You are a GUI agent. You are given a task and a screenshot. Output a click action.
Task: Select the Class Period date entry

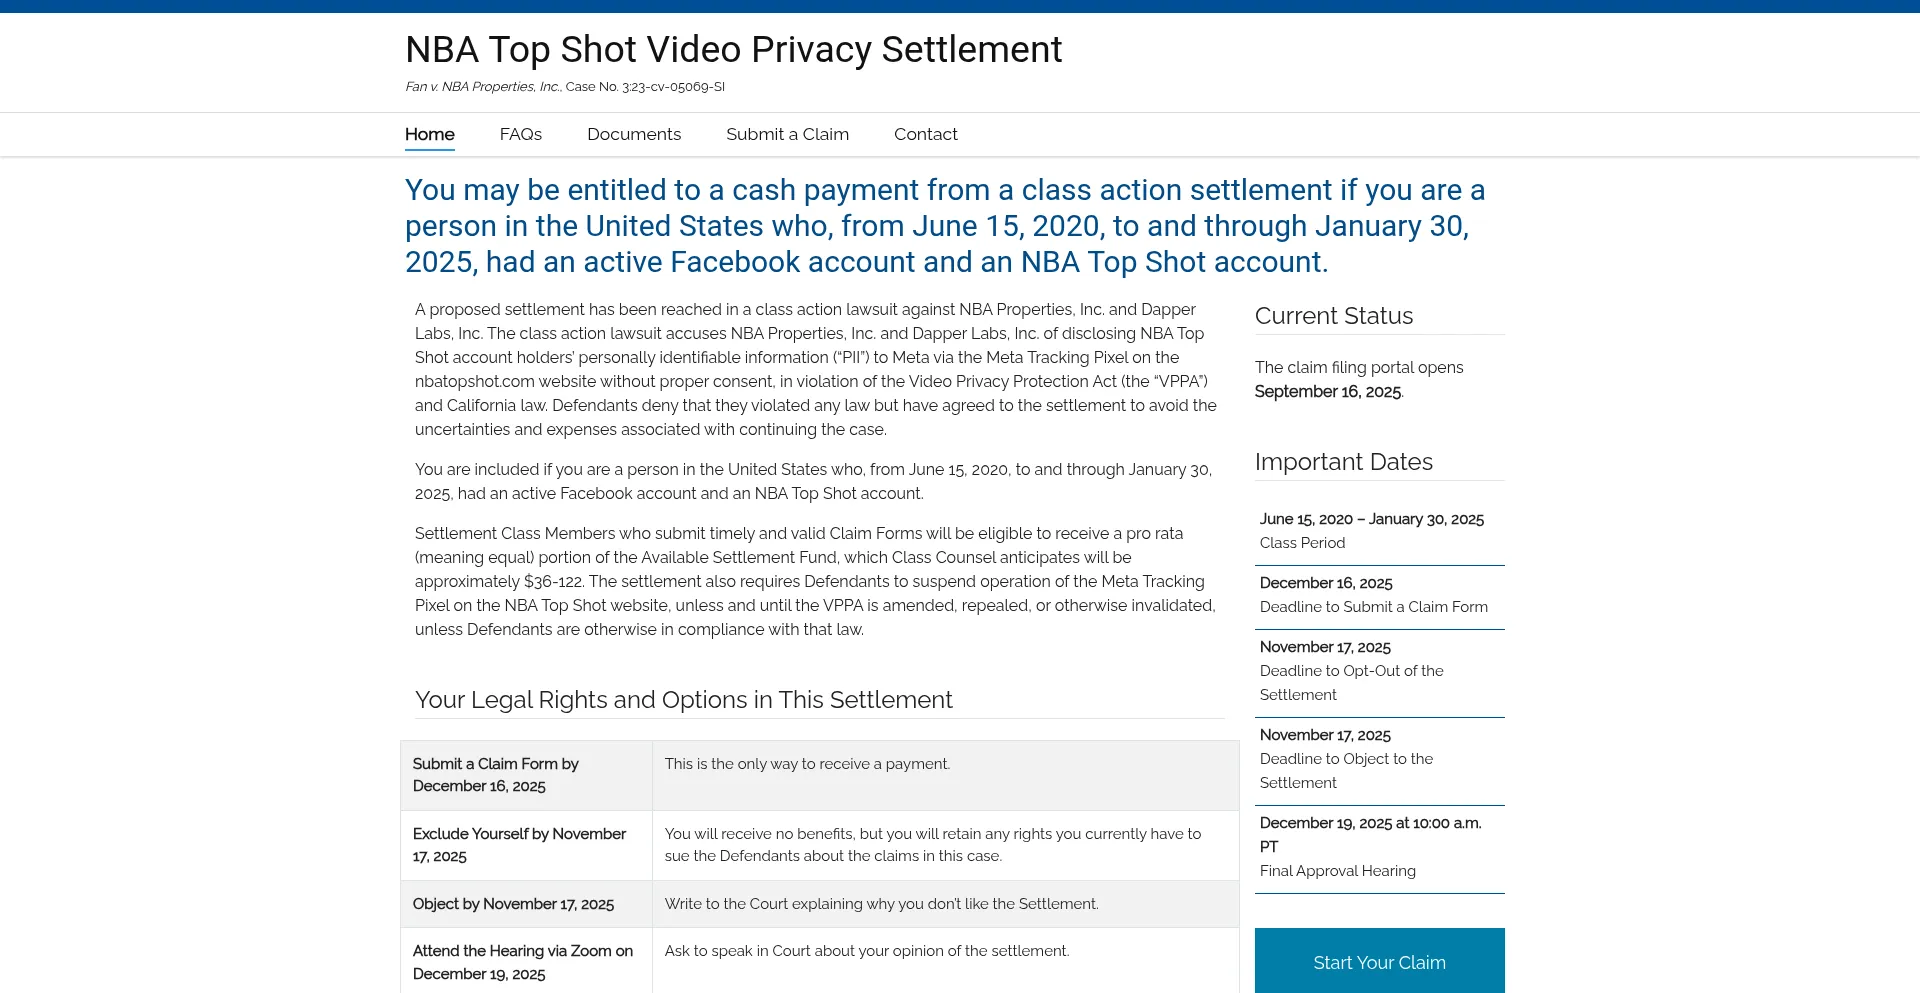pos(1371,531)
